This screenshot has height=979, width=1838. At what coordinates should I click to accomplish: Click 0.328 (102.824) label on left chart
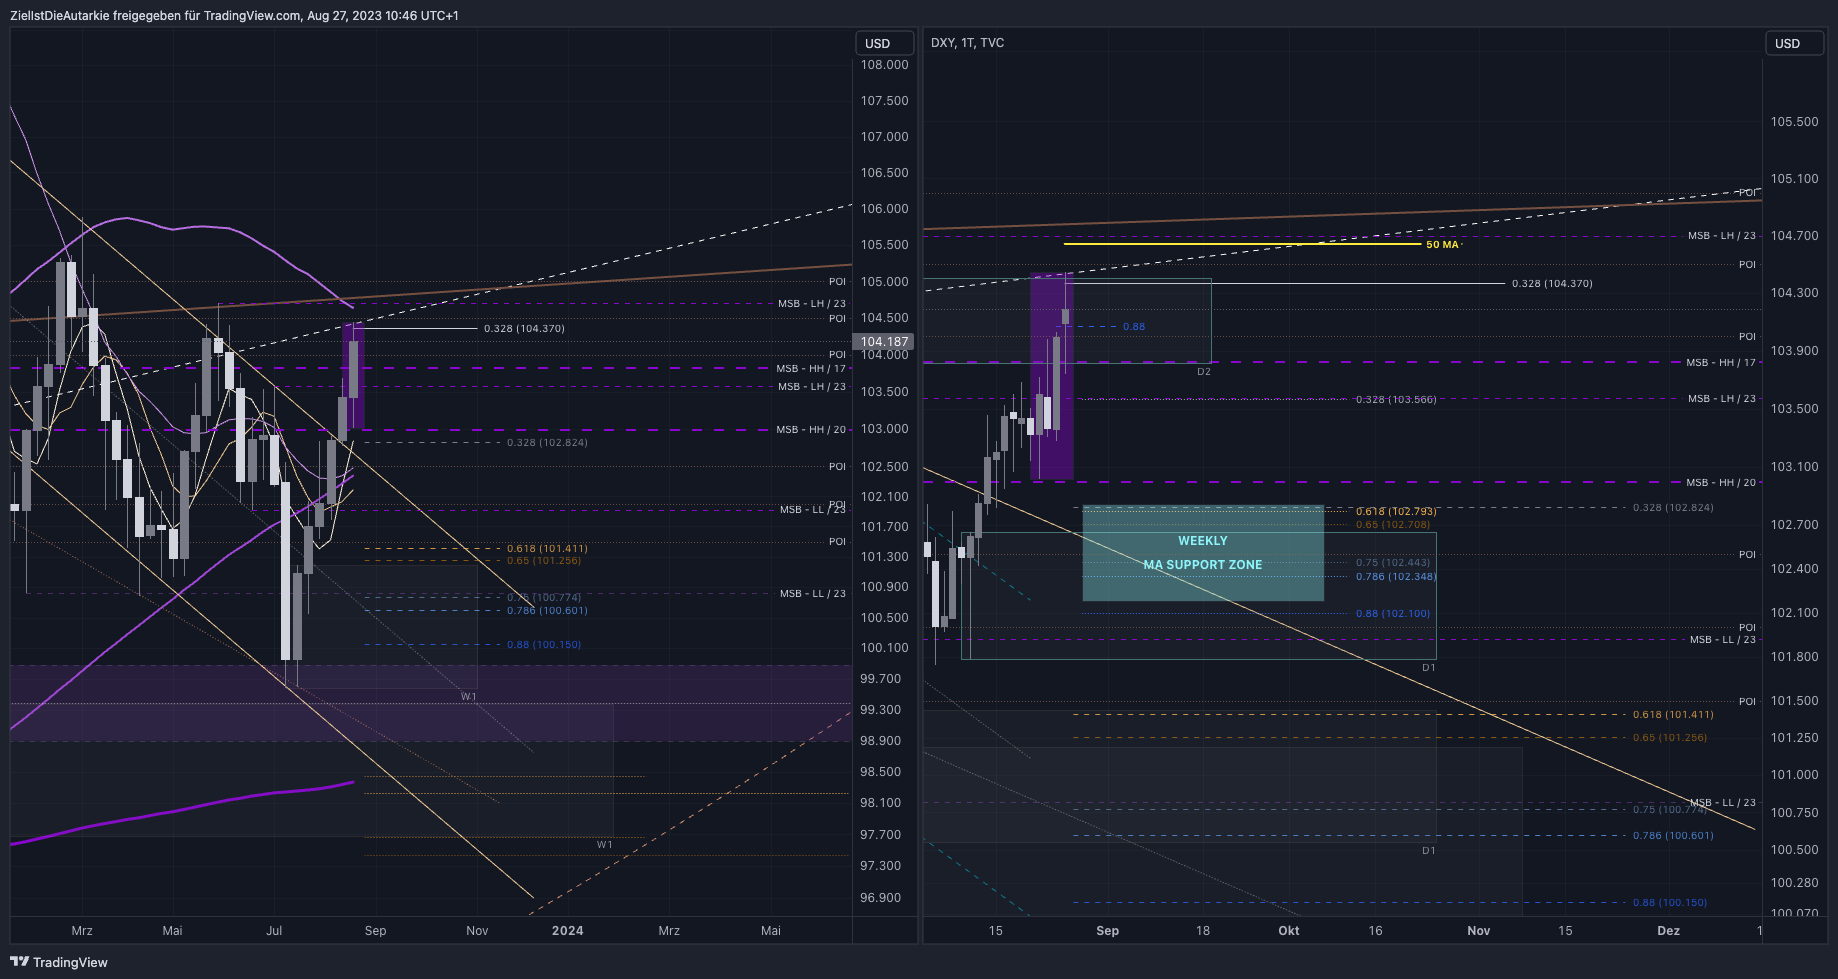pyautogui.click(x=547, y=443)
